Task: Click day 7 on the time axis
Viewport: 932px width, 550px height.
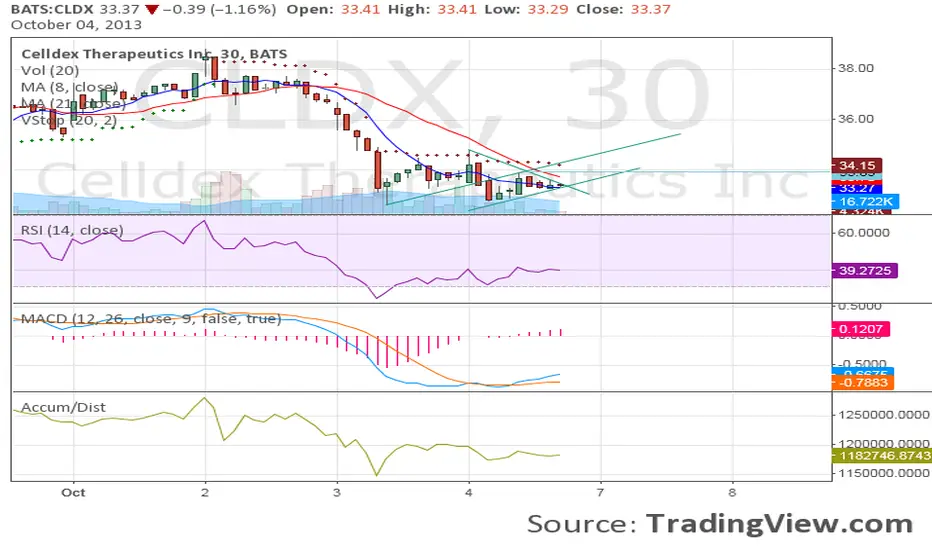Action: (x=600, y=493)
